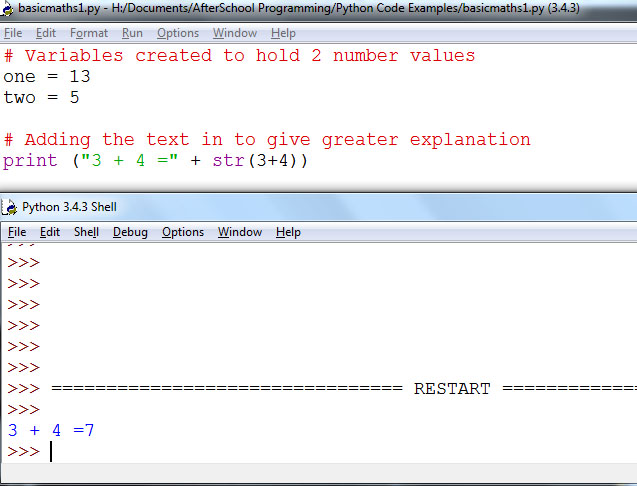Image resolution: width=637 pixels, height=486 pixels.
Task: Click the line 'one = 13'
Action: pyautogui.click(x=47, y=76)
